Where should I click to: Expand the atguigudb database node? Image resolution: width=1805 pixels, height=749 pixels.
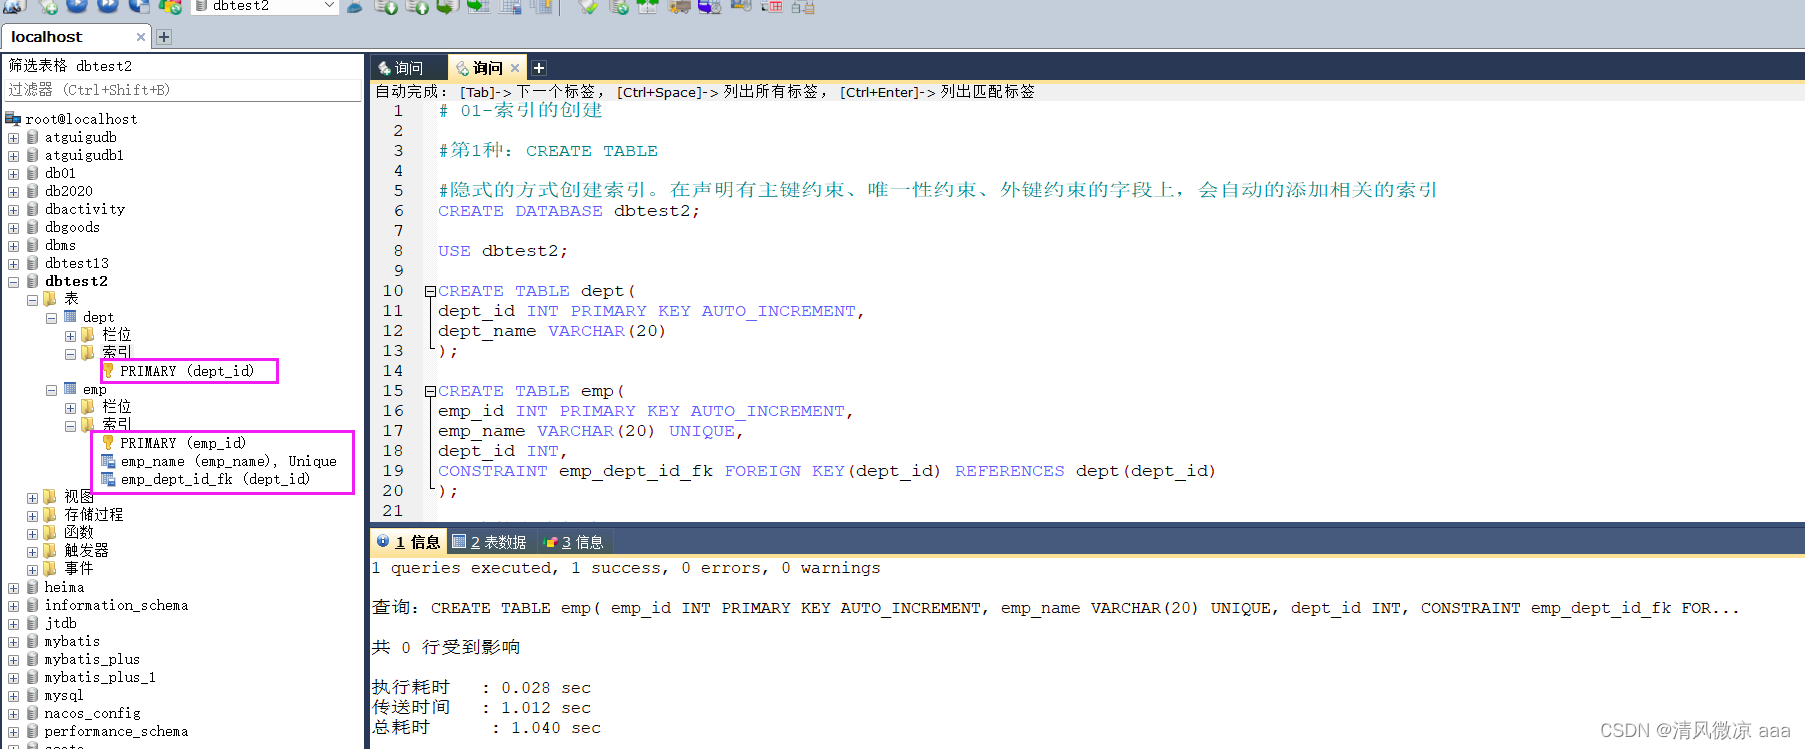pos(13,138)
